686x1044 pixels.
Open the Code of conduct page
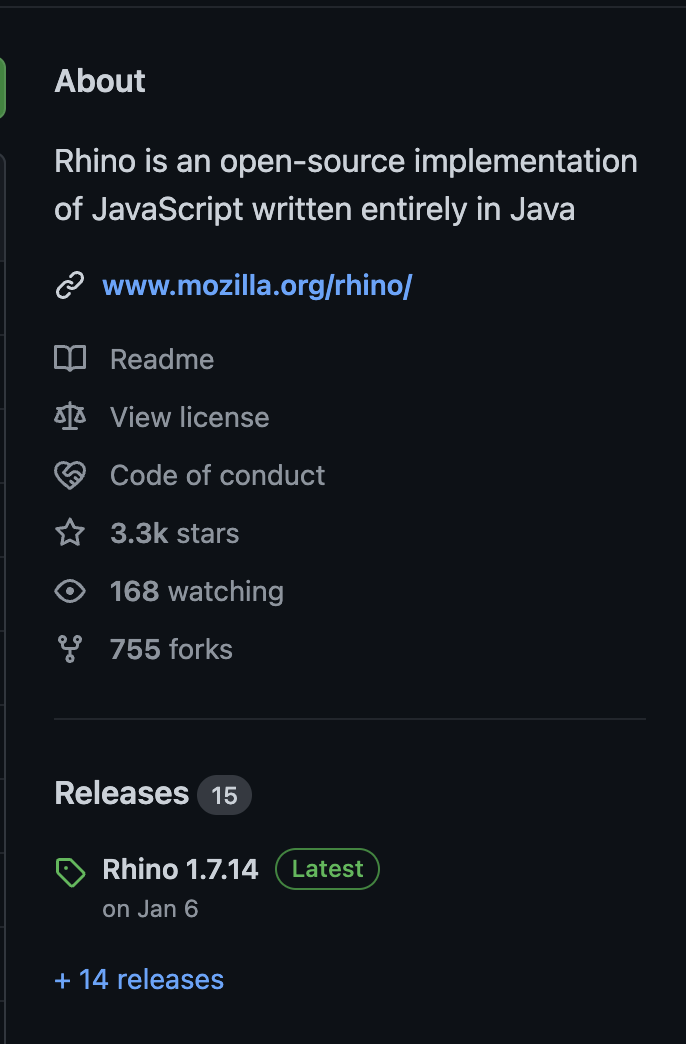(217, 475)
